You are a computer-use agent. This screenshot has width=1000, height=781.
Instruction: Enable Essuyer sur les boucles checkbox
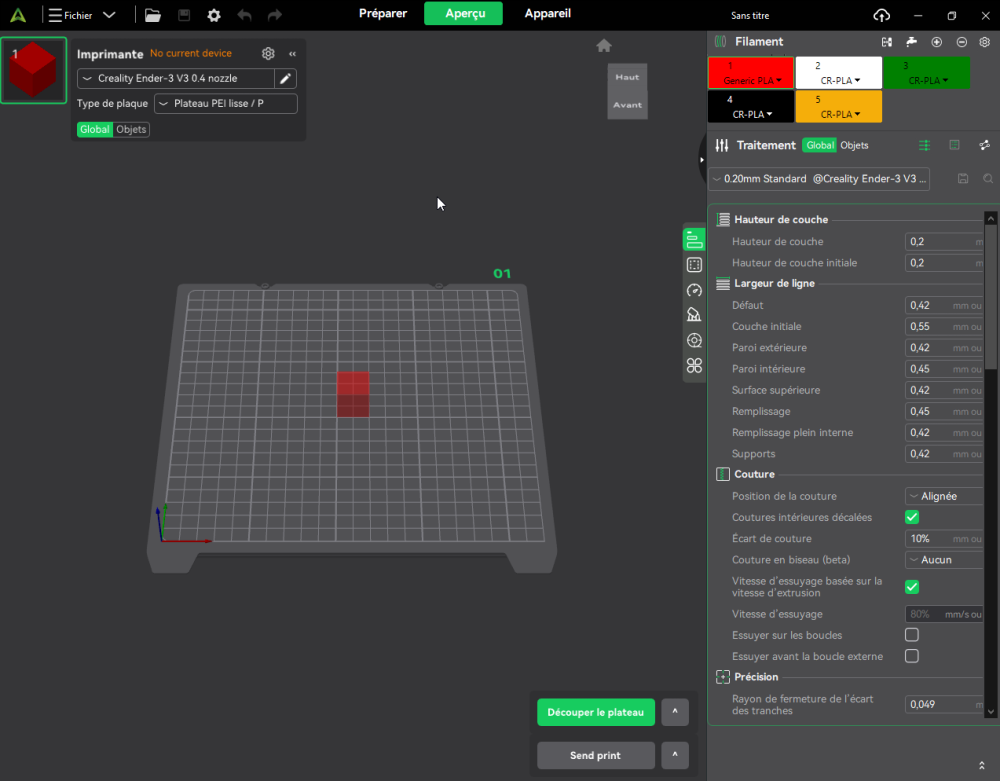(x=912, y=635)
